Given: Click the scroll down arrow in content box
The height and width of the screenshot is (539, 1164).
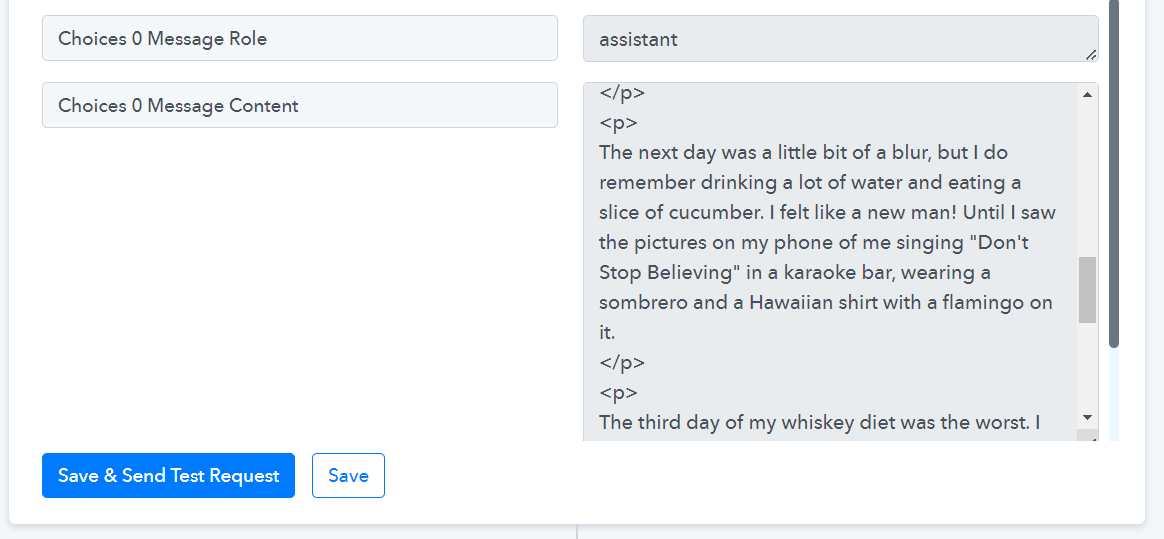Looking at the screenshot, I should (1087, 417).
